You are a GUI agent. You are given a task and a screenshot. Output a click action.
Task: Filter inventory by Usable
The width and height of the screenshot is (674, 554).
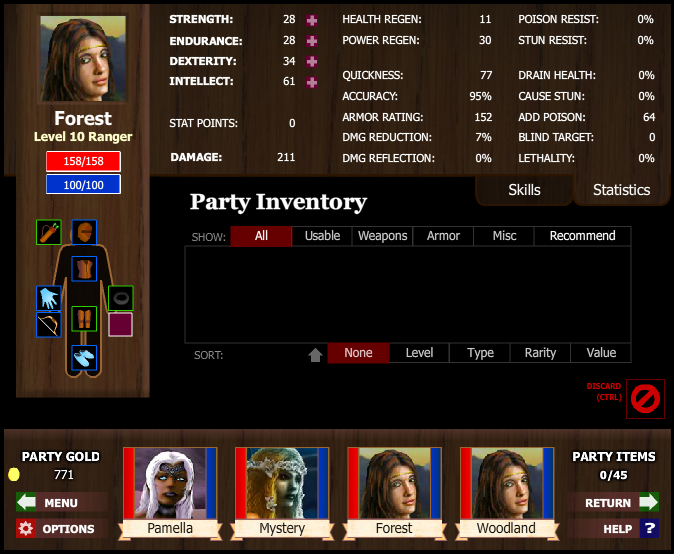tap(322, 236)
